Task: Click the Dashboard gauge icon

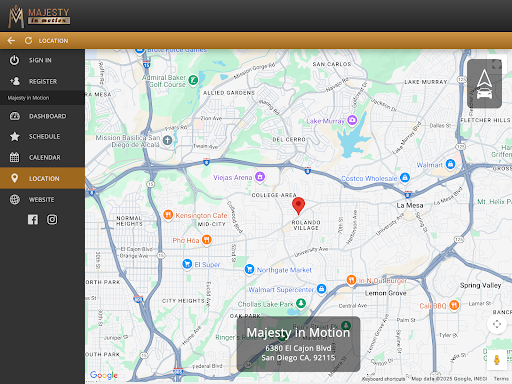Action: 15,116
